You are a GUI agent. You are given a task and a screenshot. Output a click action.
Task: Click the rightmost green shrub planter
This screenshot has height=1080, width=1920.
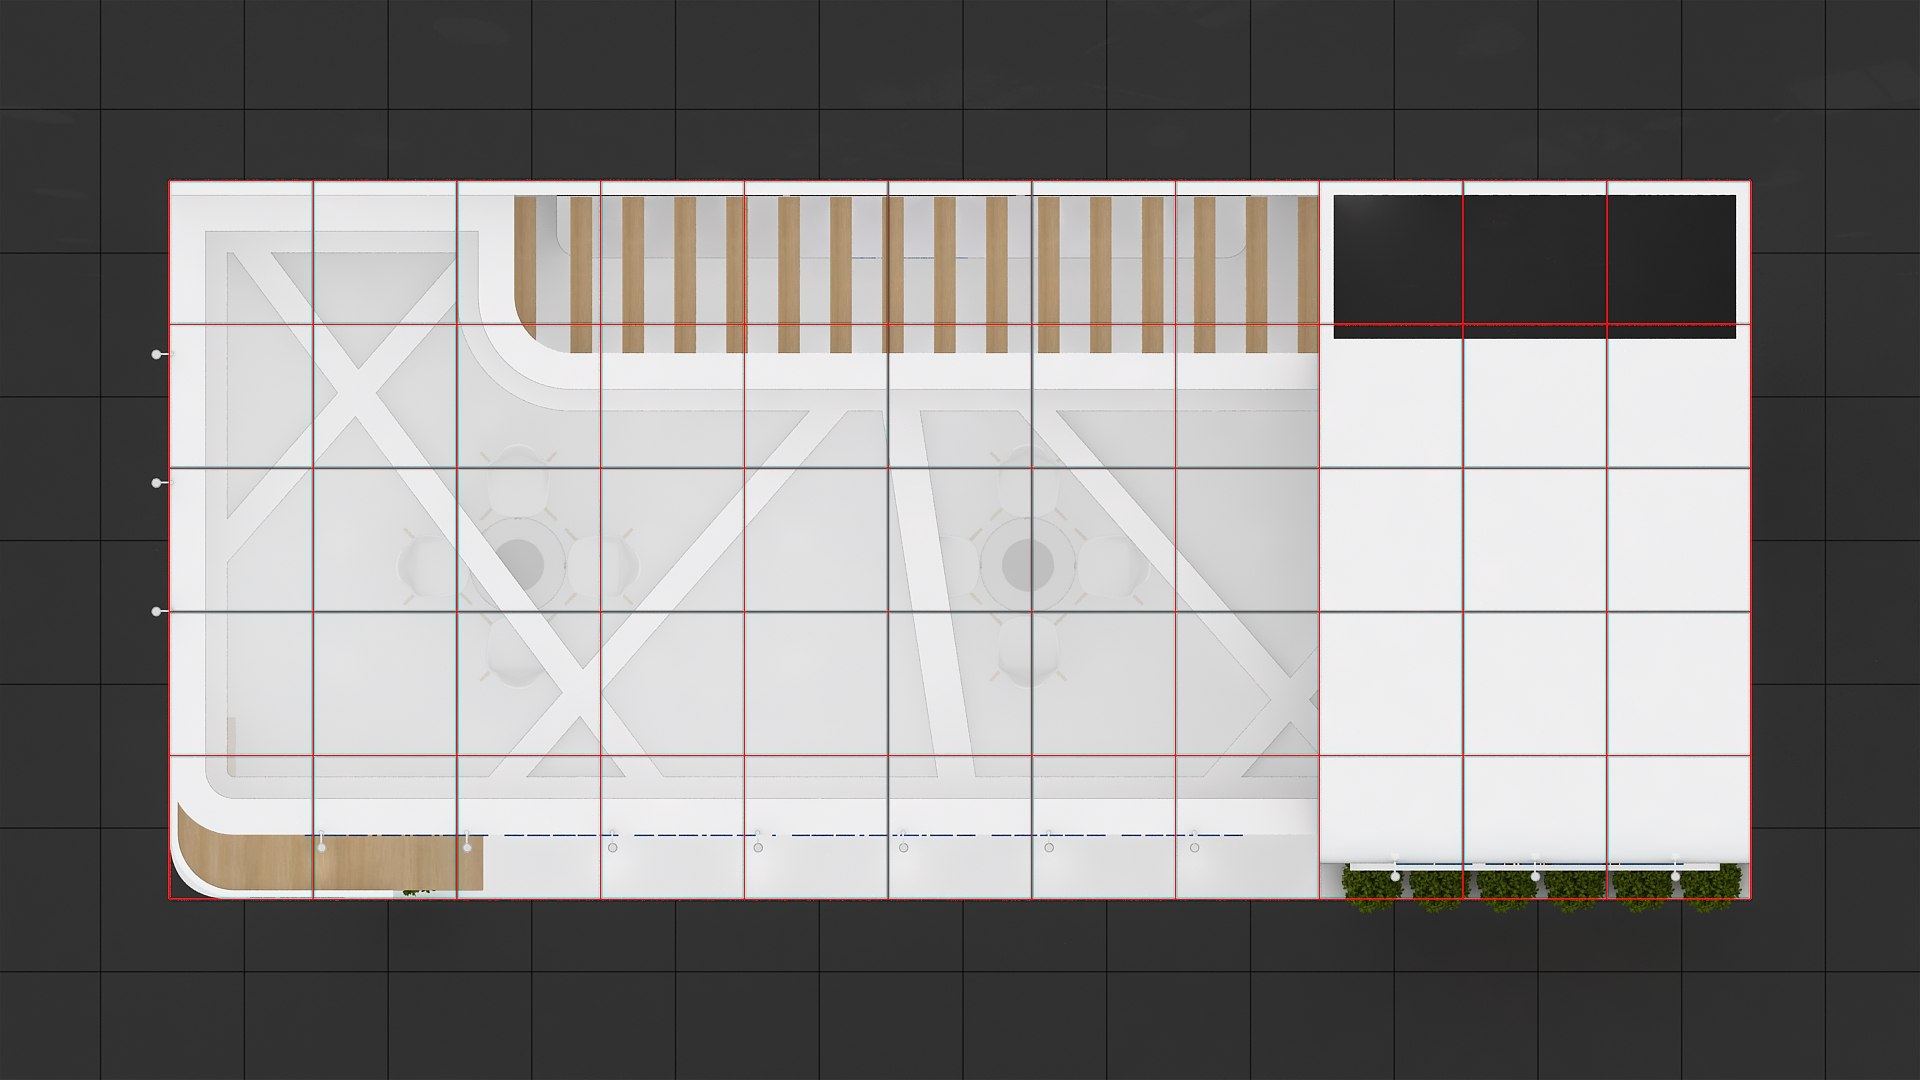[1712, 888]
